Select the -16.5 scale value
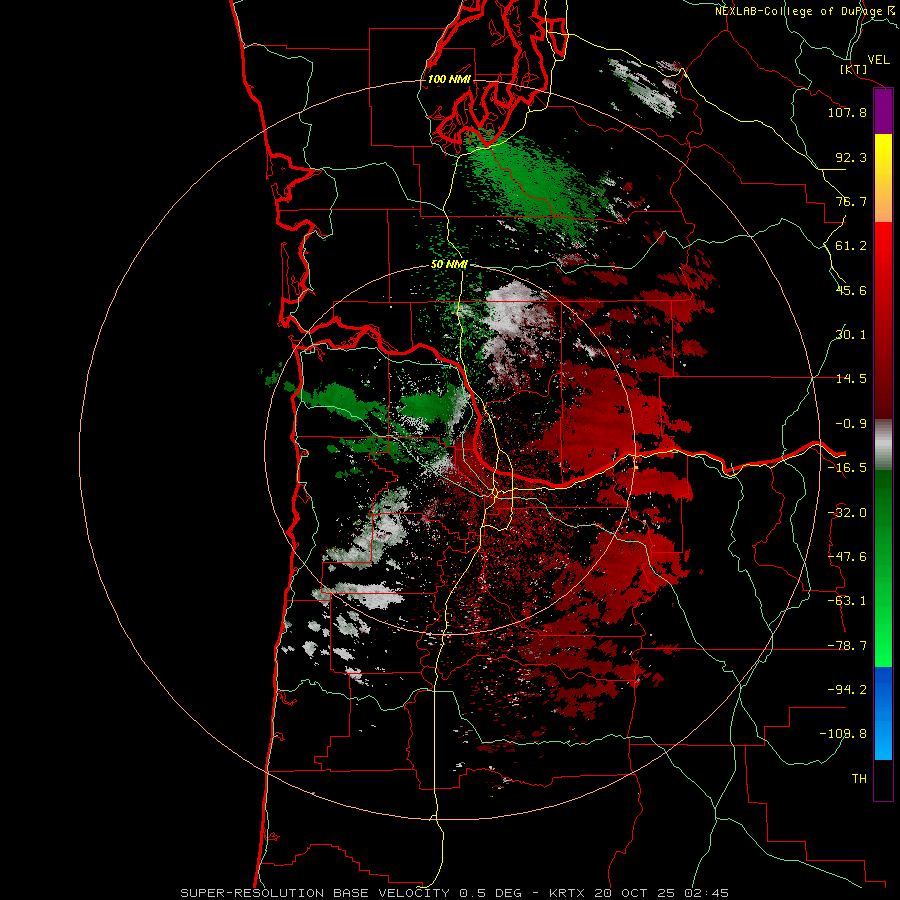Screen dimensions: 900x900 tap(847, 468)
